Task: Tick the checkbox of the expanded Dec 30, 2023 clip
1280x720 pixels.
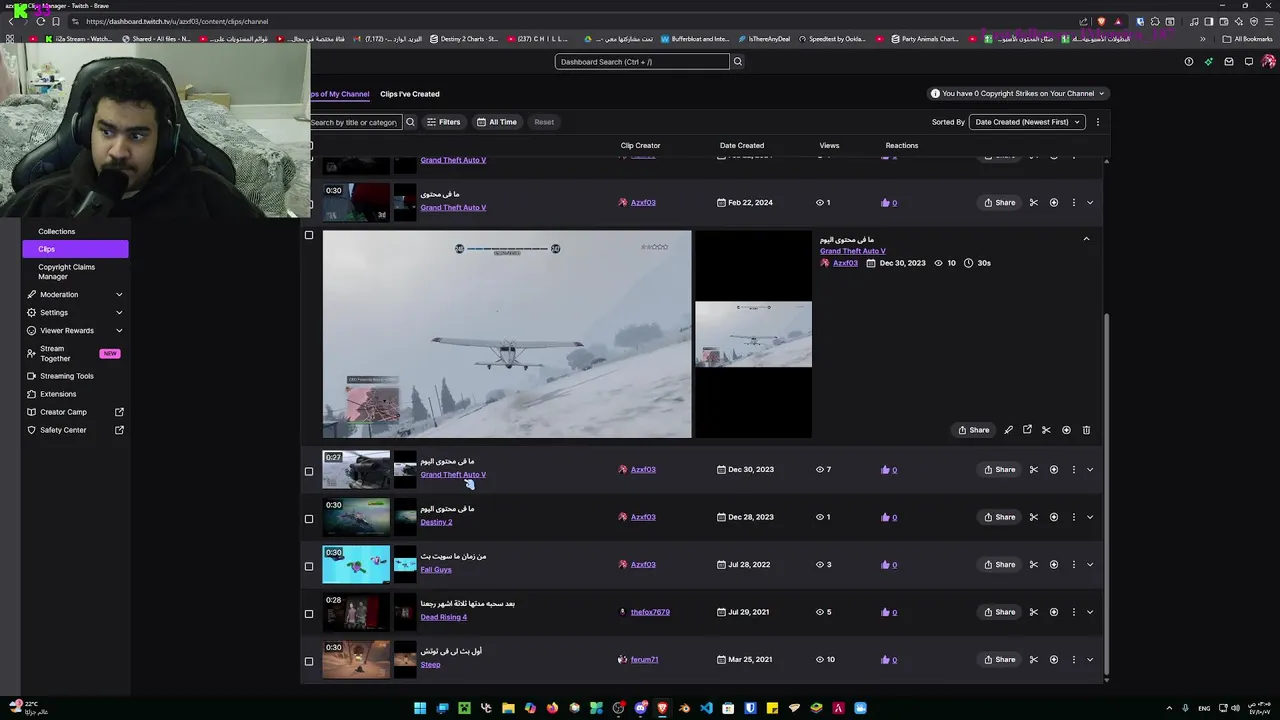Action: click(309, 235)
